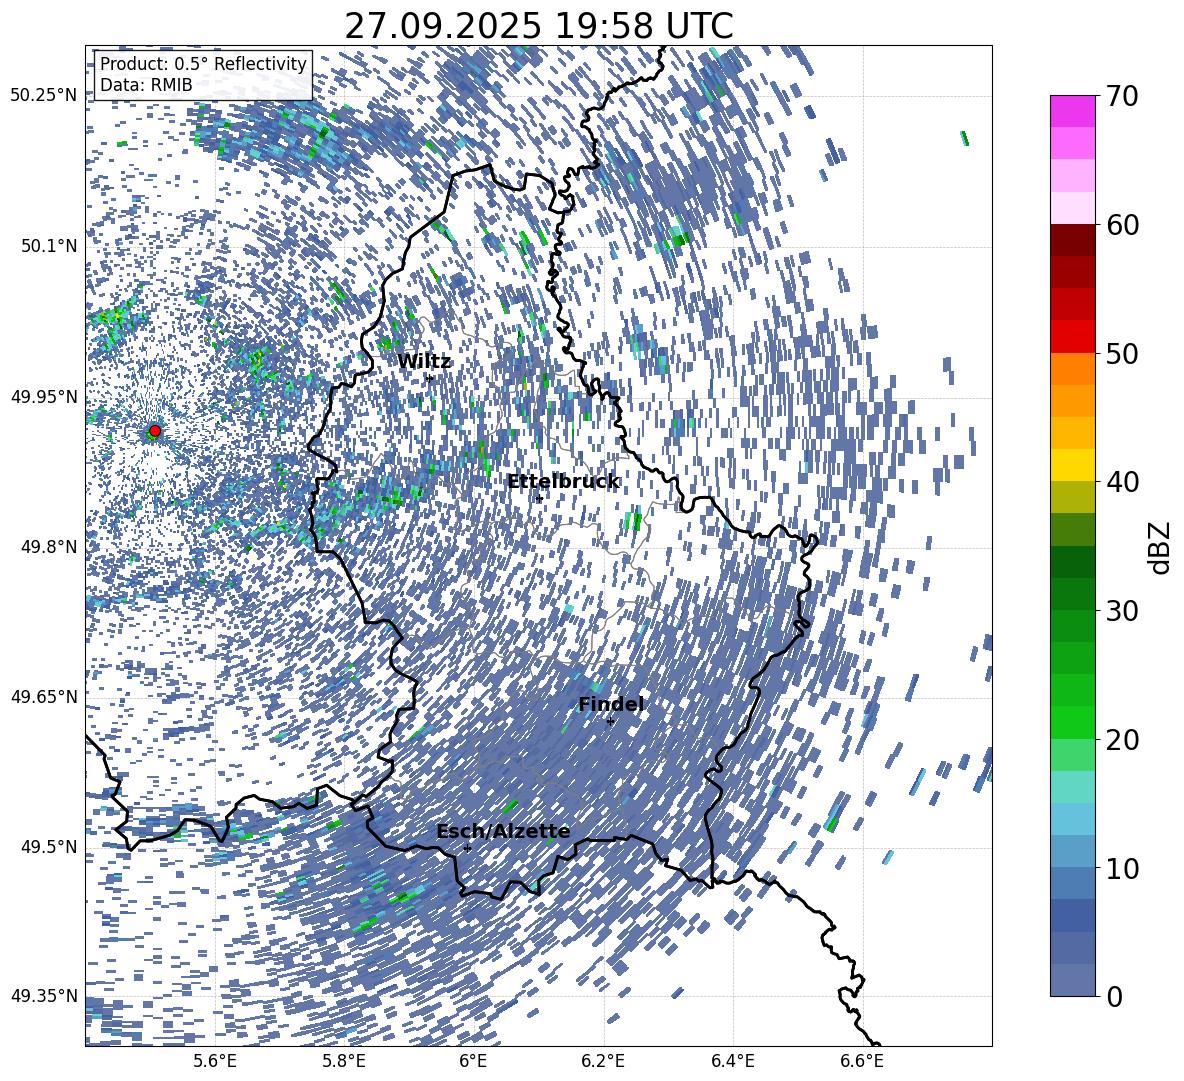Click the Esch/Alzette city label
Screen dimensions: 1184x1081
click(503, 831)
